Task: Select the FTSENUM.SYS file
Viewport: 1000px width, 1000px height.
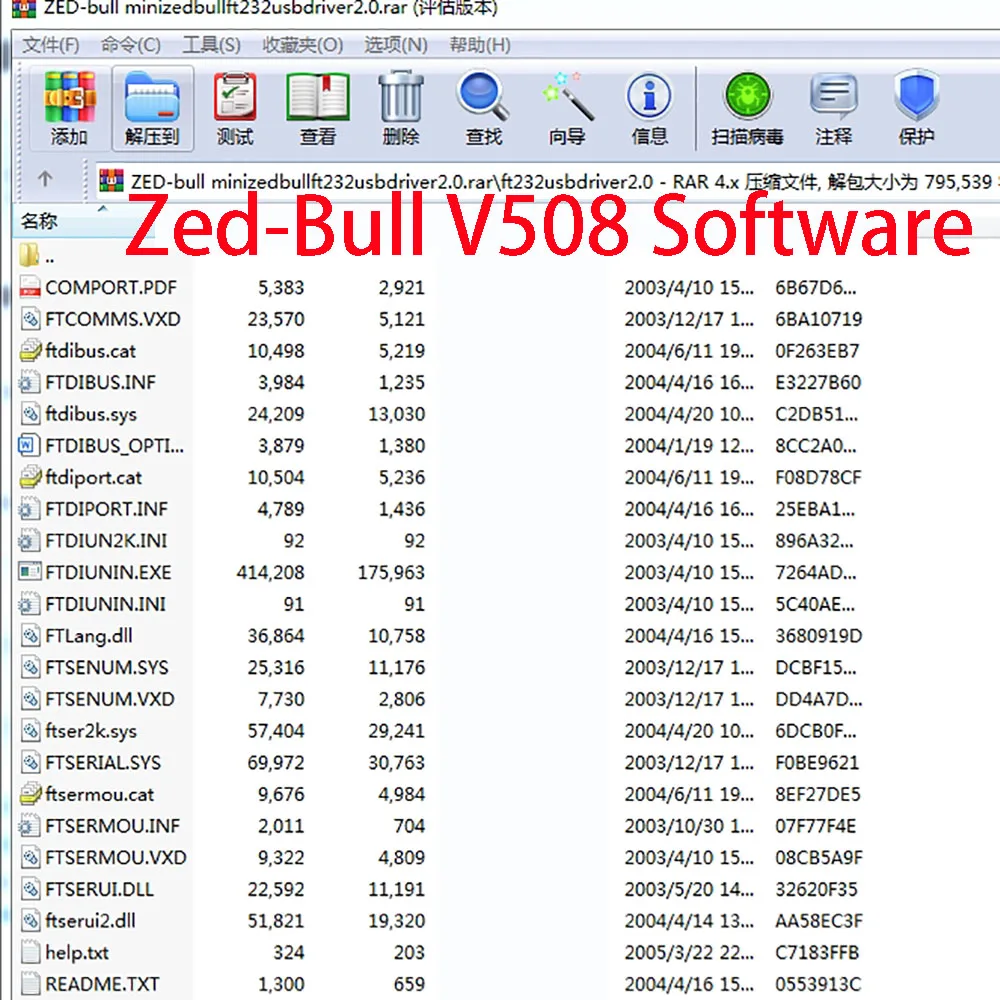Action: pyautogui.click(x=107, y=667)
